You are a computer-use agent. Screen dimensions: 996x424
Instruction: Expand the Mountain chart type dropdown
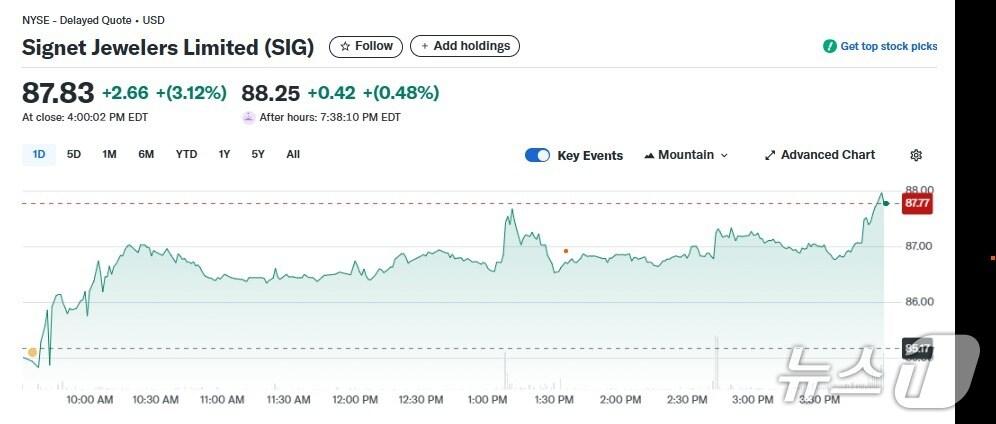686,155
